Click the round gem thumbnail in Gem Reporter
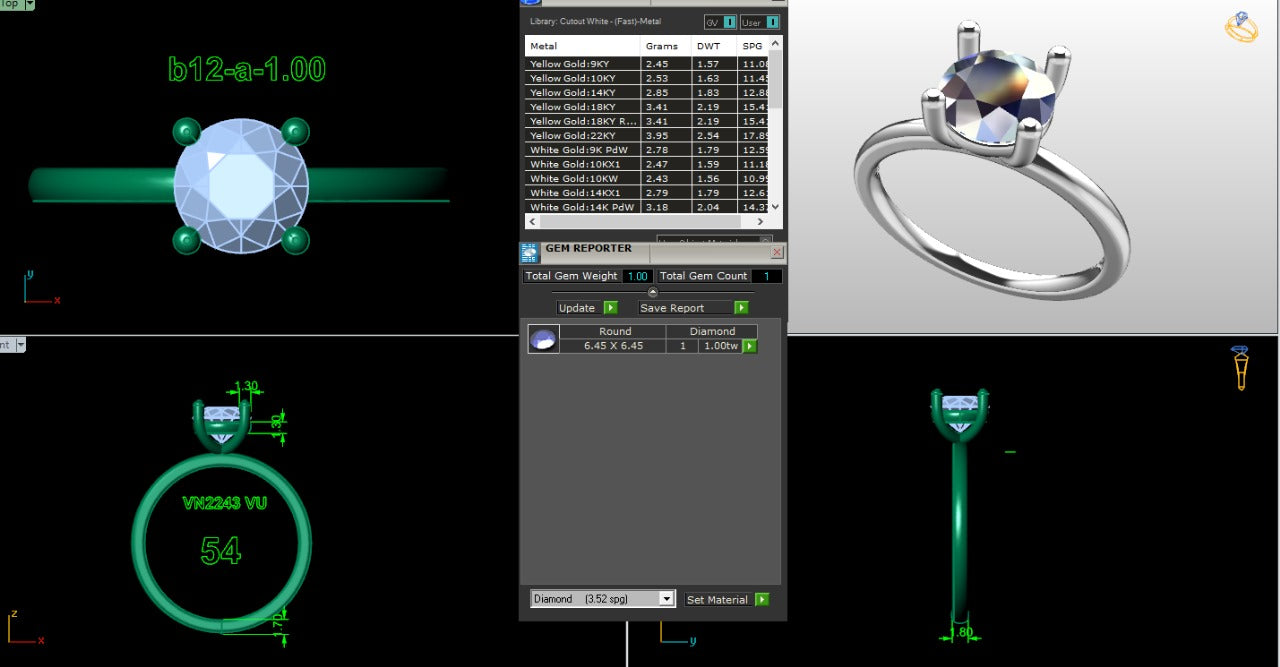The image size is (1280, 667). pos(543,339)
